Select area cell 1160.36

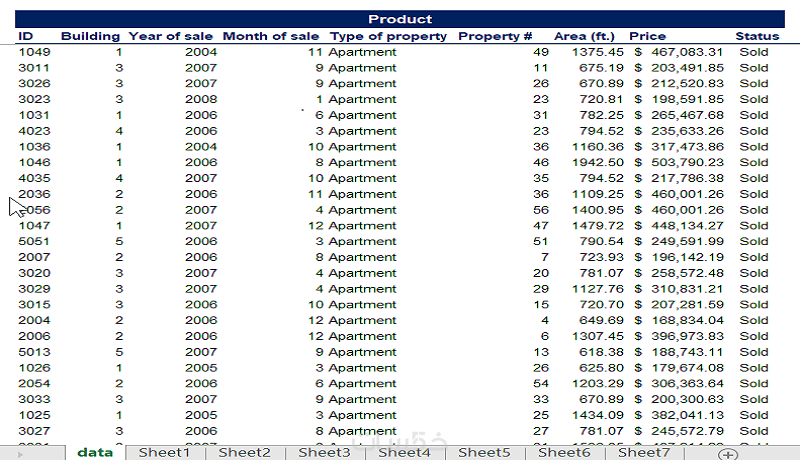[x=597, y=147]
